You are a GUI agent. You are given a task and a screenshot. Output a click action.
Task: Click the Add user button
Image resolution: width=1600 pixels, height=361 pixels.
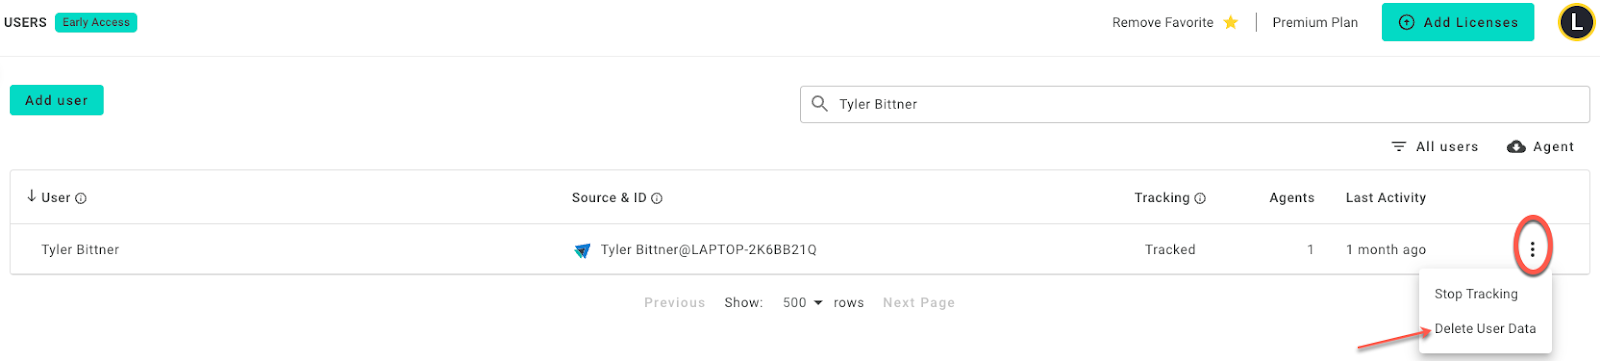57,100
